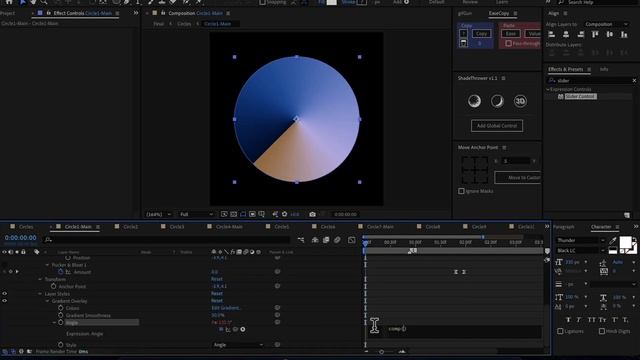The image size is (640, 360).
Task: Click the frame blending icon in timeline
Action: click(326, 240)
